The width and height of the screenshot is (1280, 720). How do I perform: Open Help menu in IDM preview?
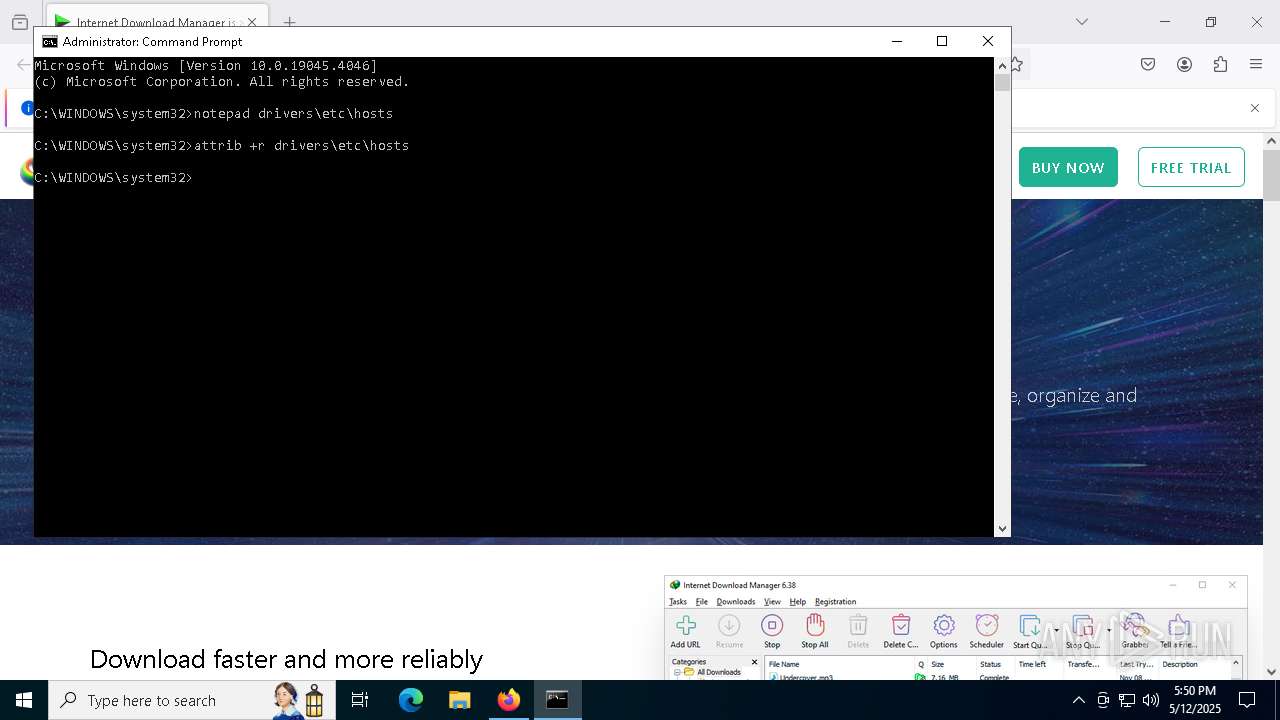click(797, 602)
